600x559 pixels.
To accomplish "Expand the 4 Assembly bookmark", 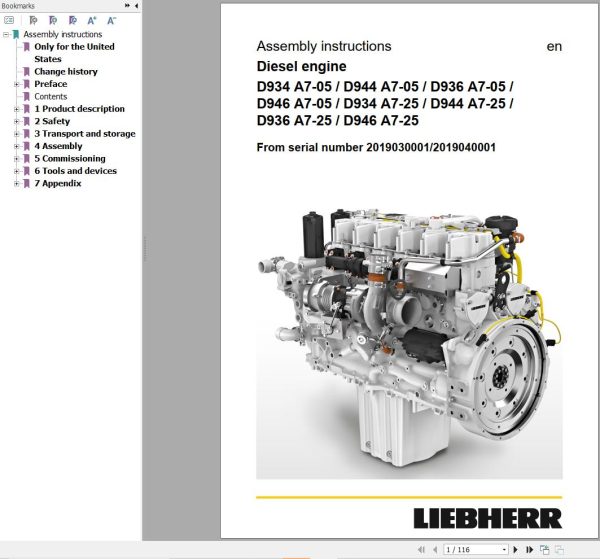I will click(x=16, y=146).
